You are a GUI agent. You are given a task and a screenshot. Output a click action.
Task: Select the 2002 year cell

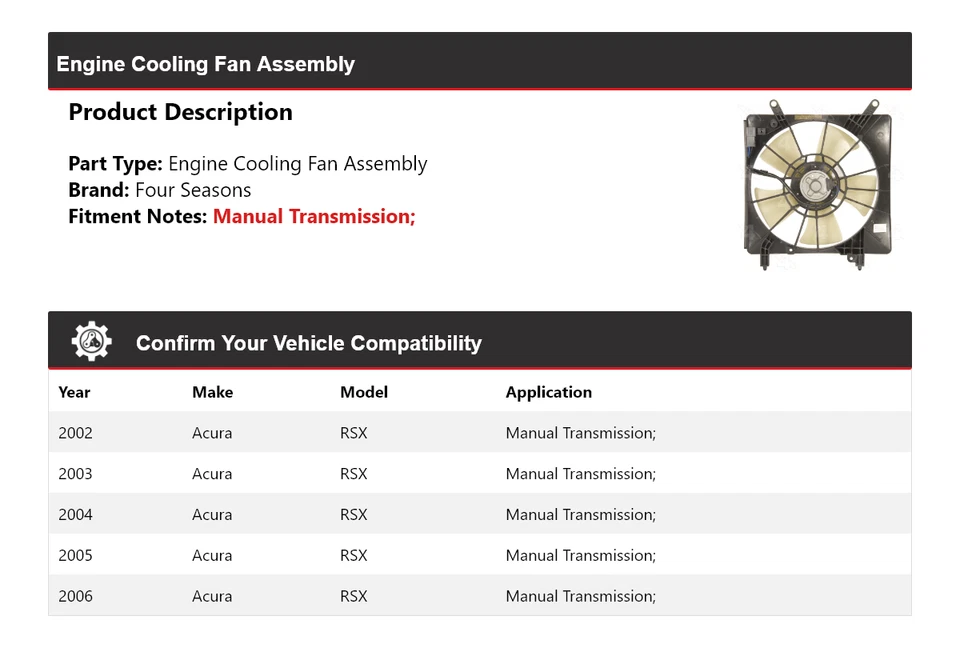(75, 433)
